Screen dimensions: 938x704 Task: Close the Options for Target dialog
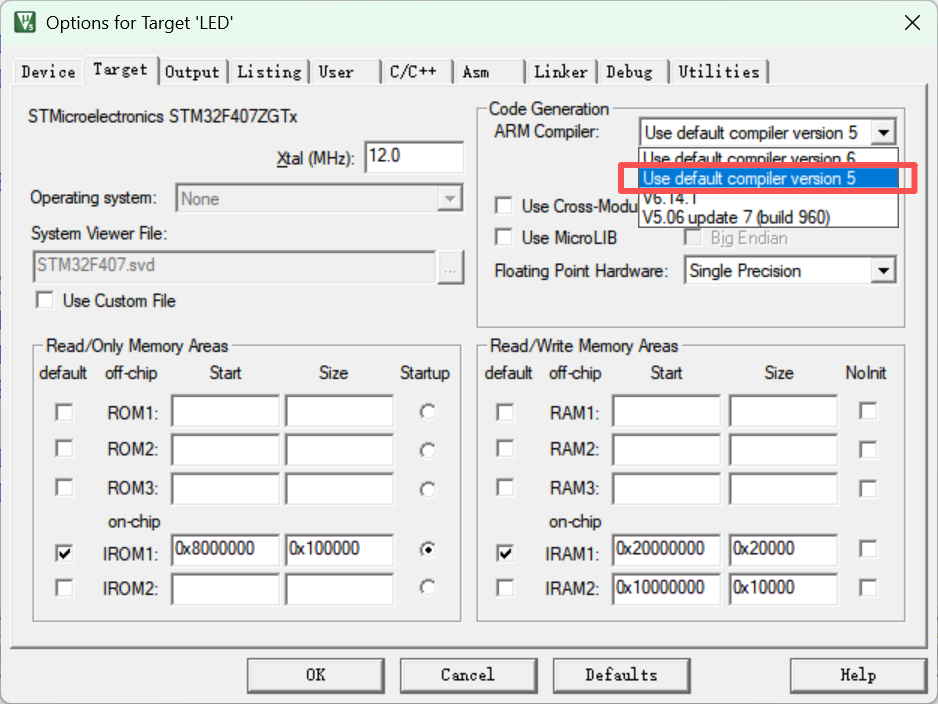[912, 23]
